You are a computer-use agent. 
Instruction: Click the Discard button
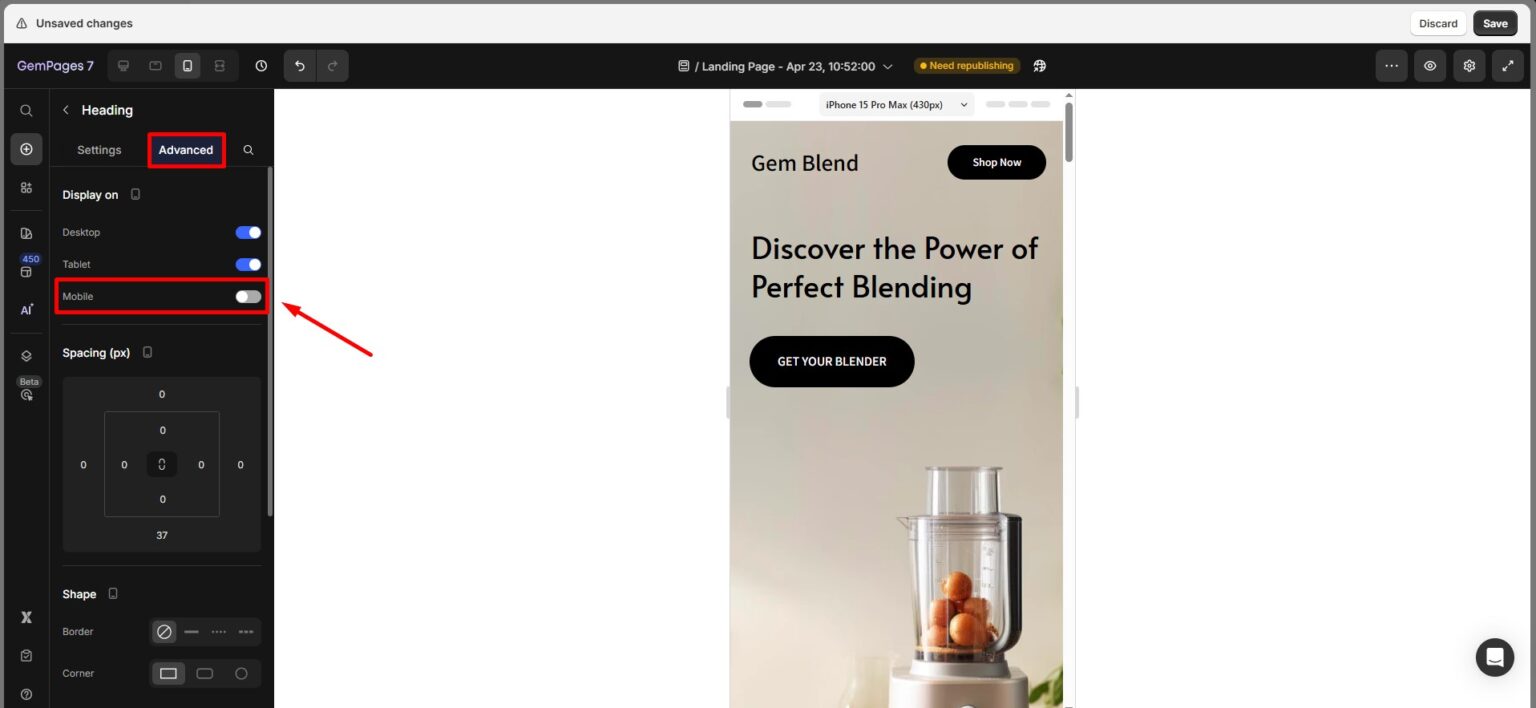click(x=1438, y=23)
